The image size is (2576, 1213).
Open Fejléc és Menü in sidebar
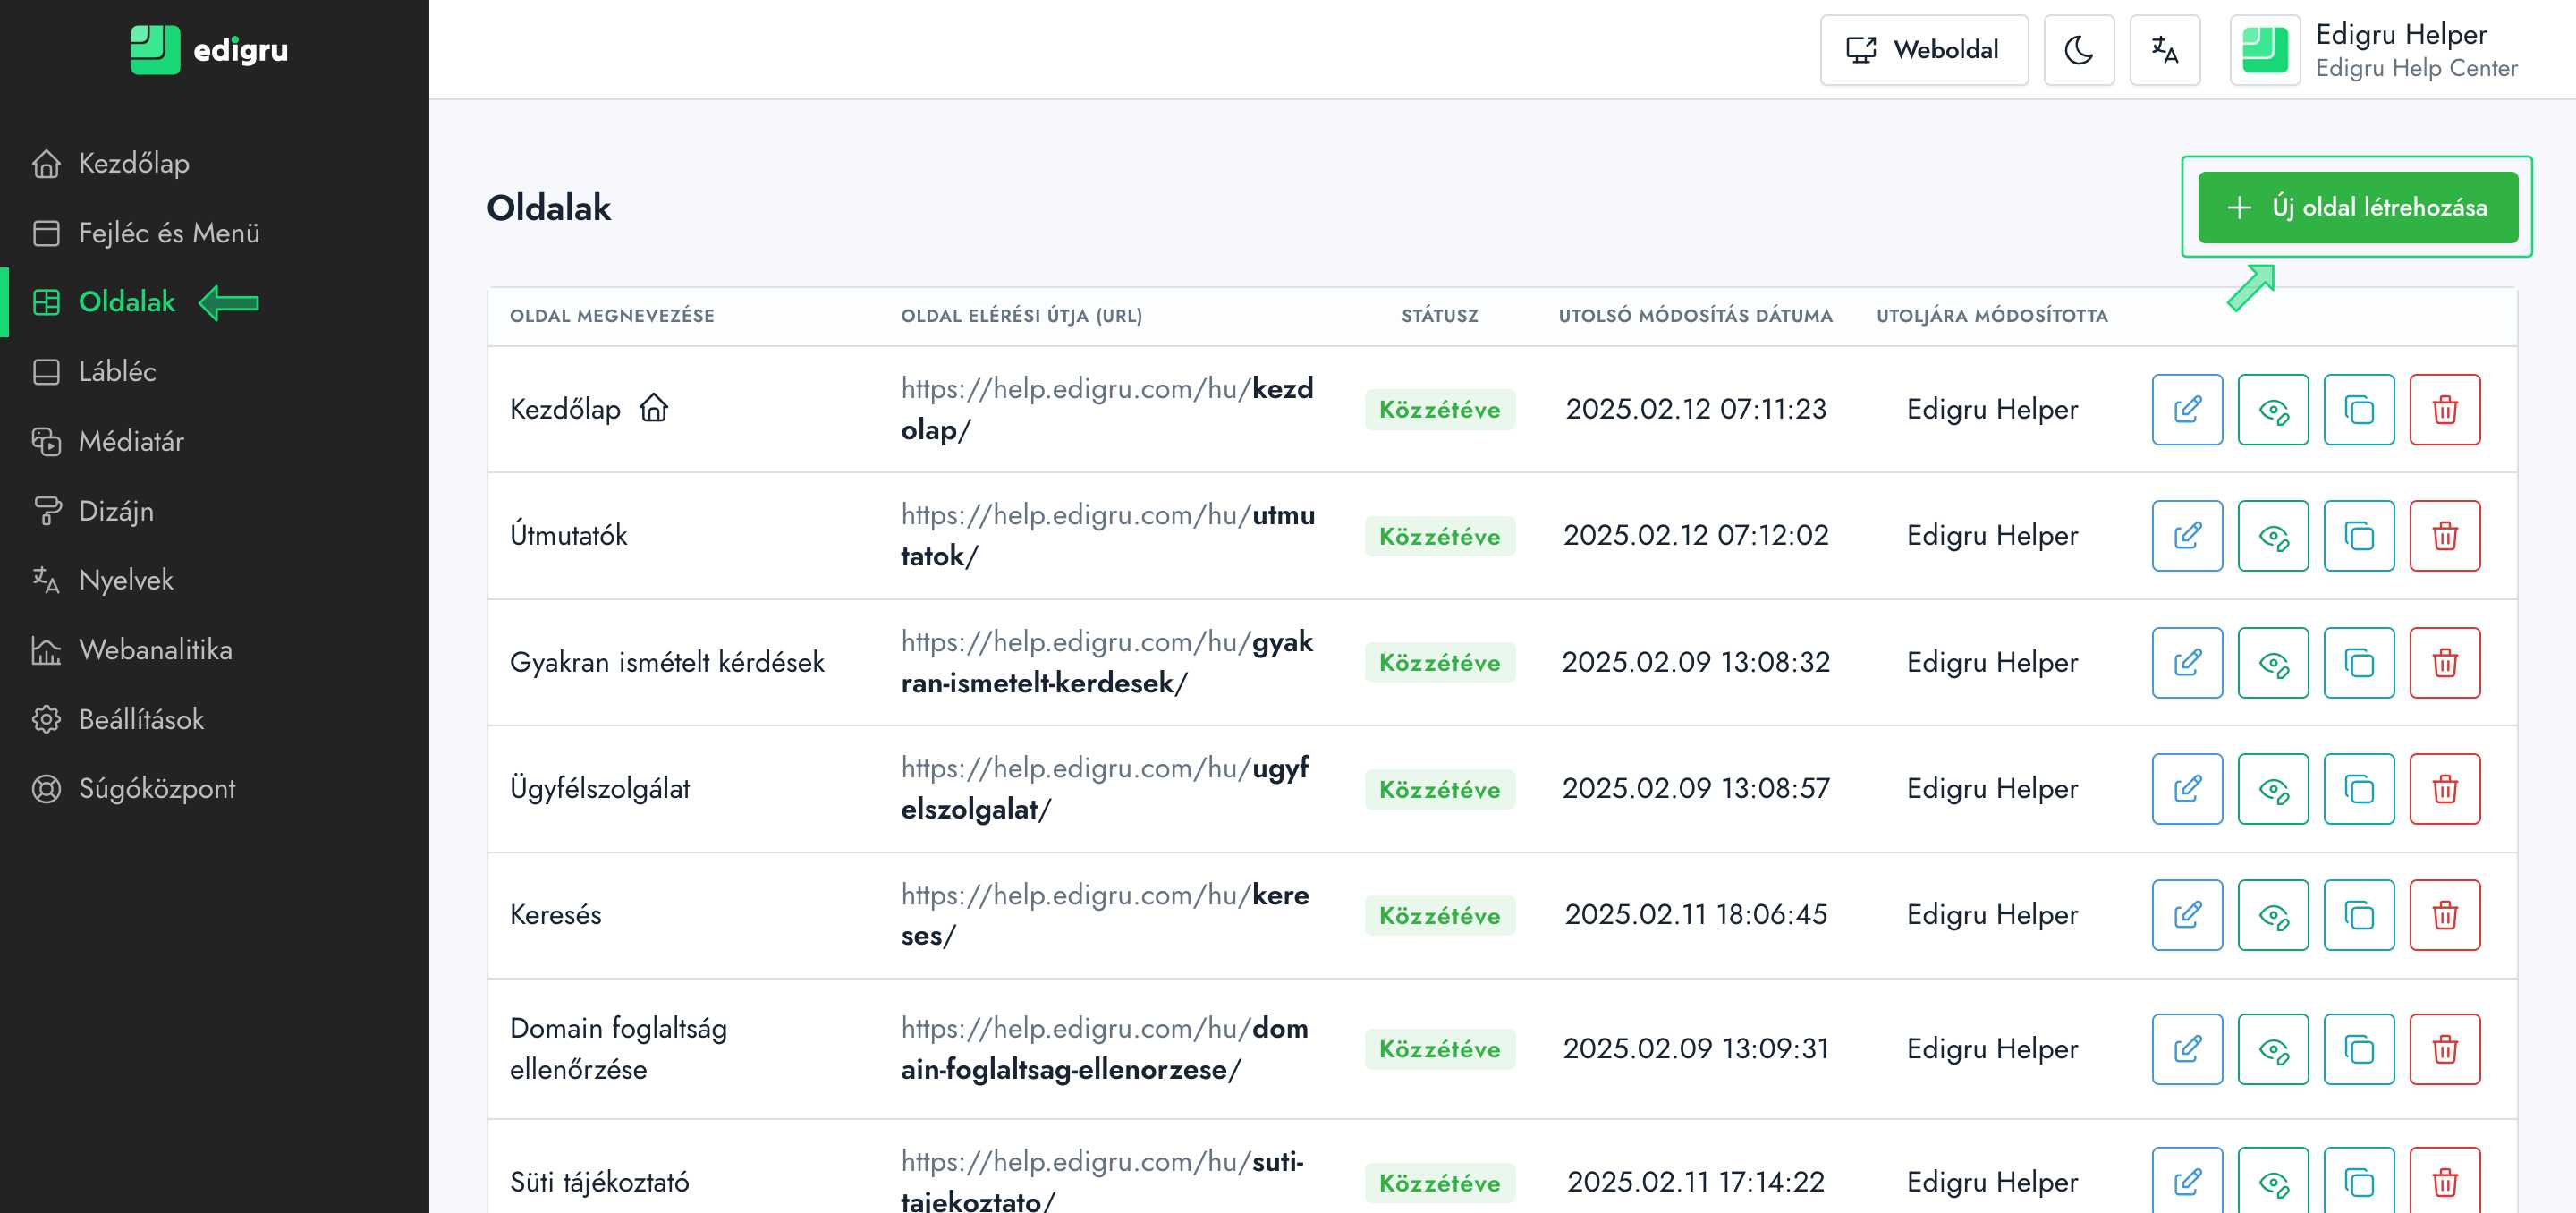(168, 233)
